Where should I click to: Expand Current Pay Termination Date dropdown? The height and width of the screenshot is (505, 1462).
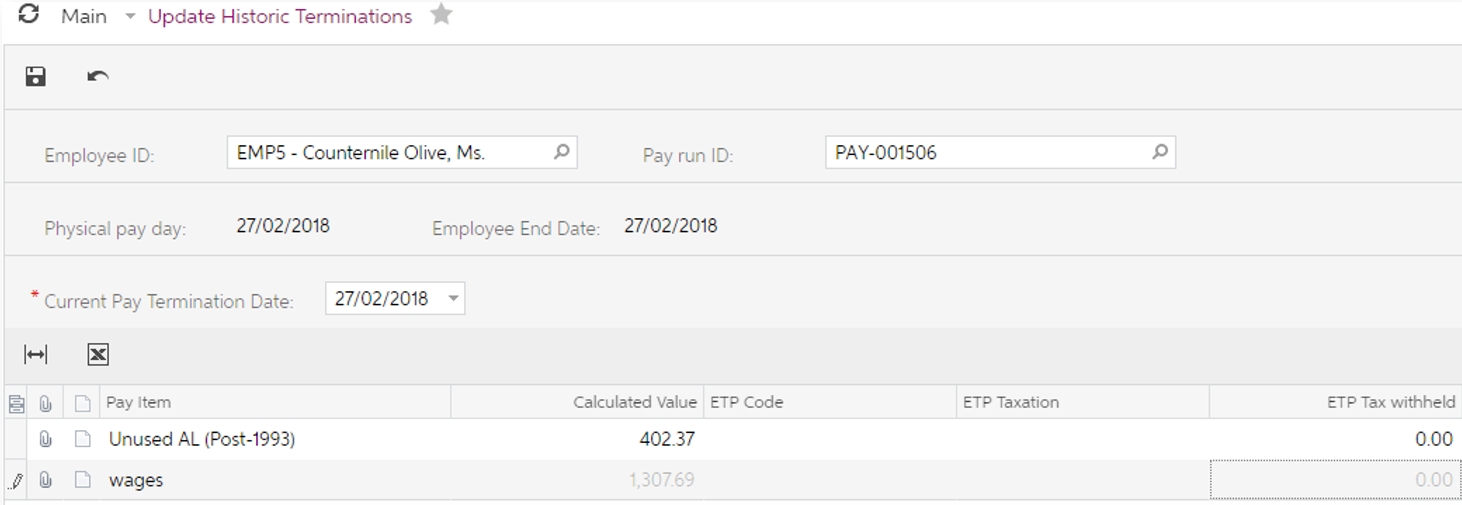click(453, 299)
